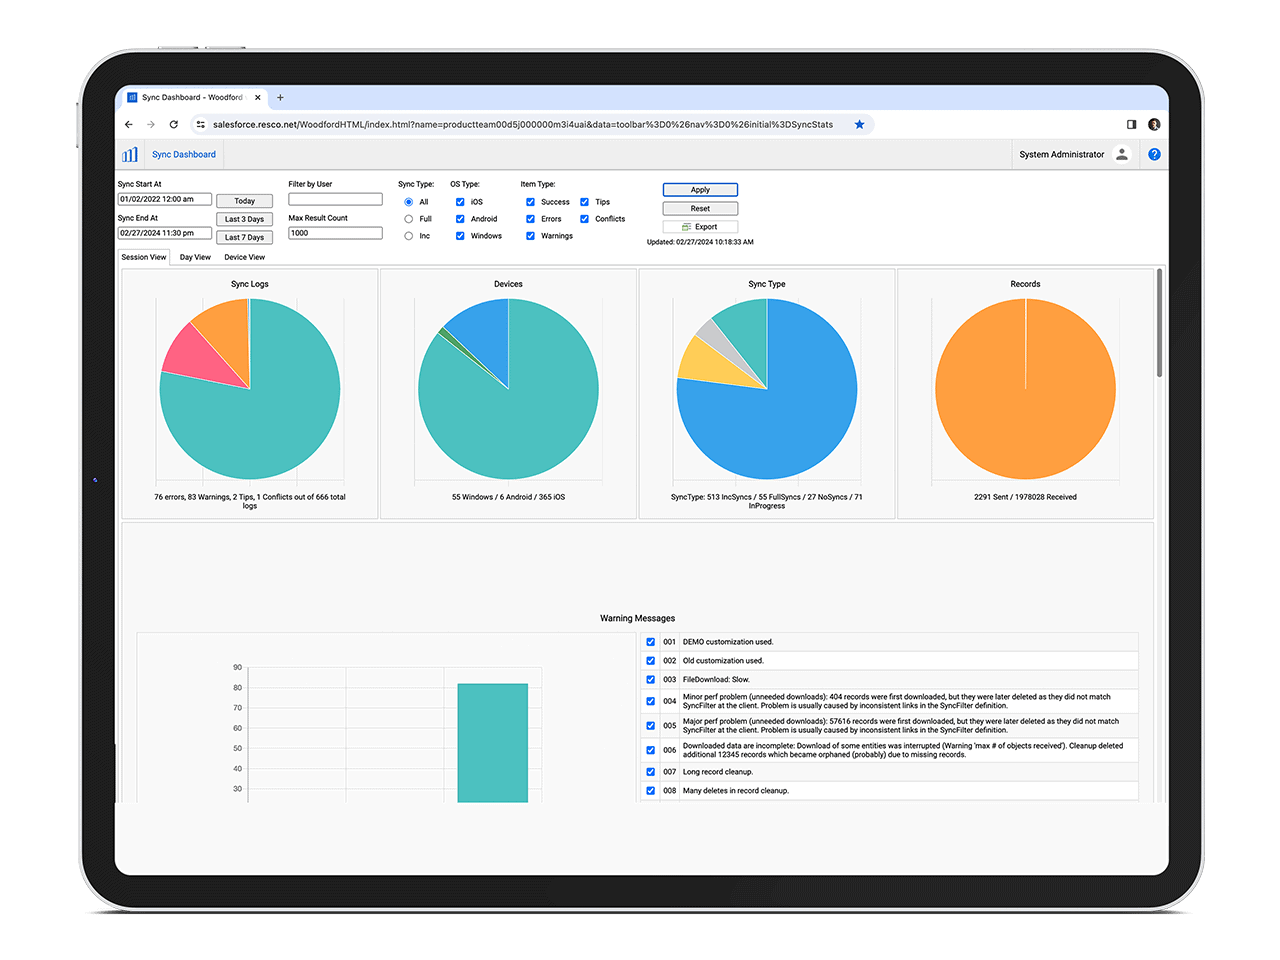This screenshot has width=1280, height=960.
Task: Toggle the Conflicts item type checkbox
Action: 584,219
